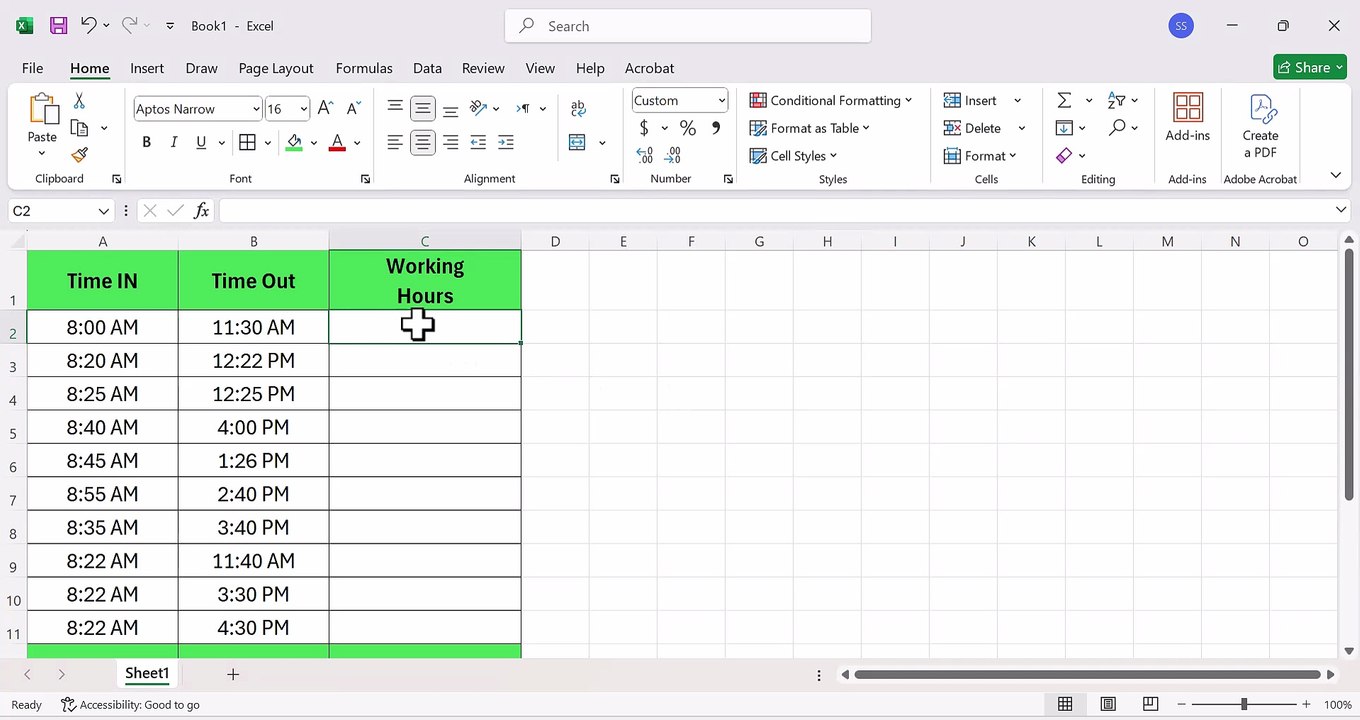This screenshot has width=1360, height=720.
Task: Click the Copy icon in Clipboard group
Action: click(x=79, y=128)
